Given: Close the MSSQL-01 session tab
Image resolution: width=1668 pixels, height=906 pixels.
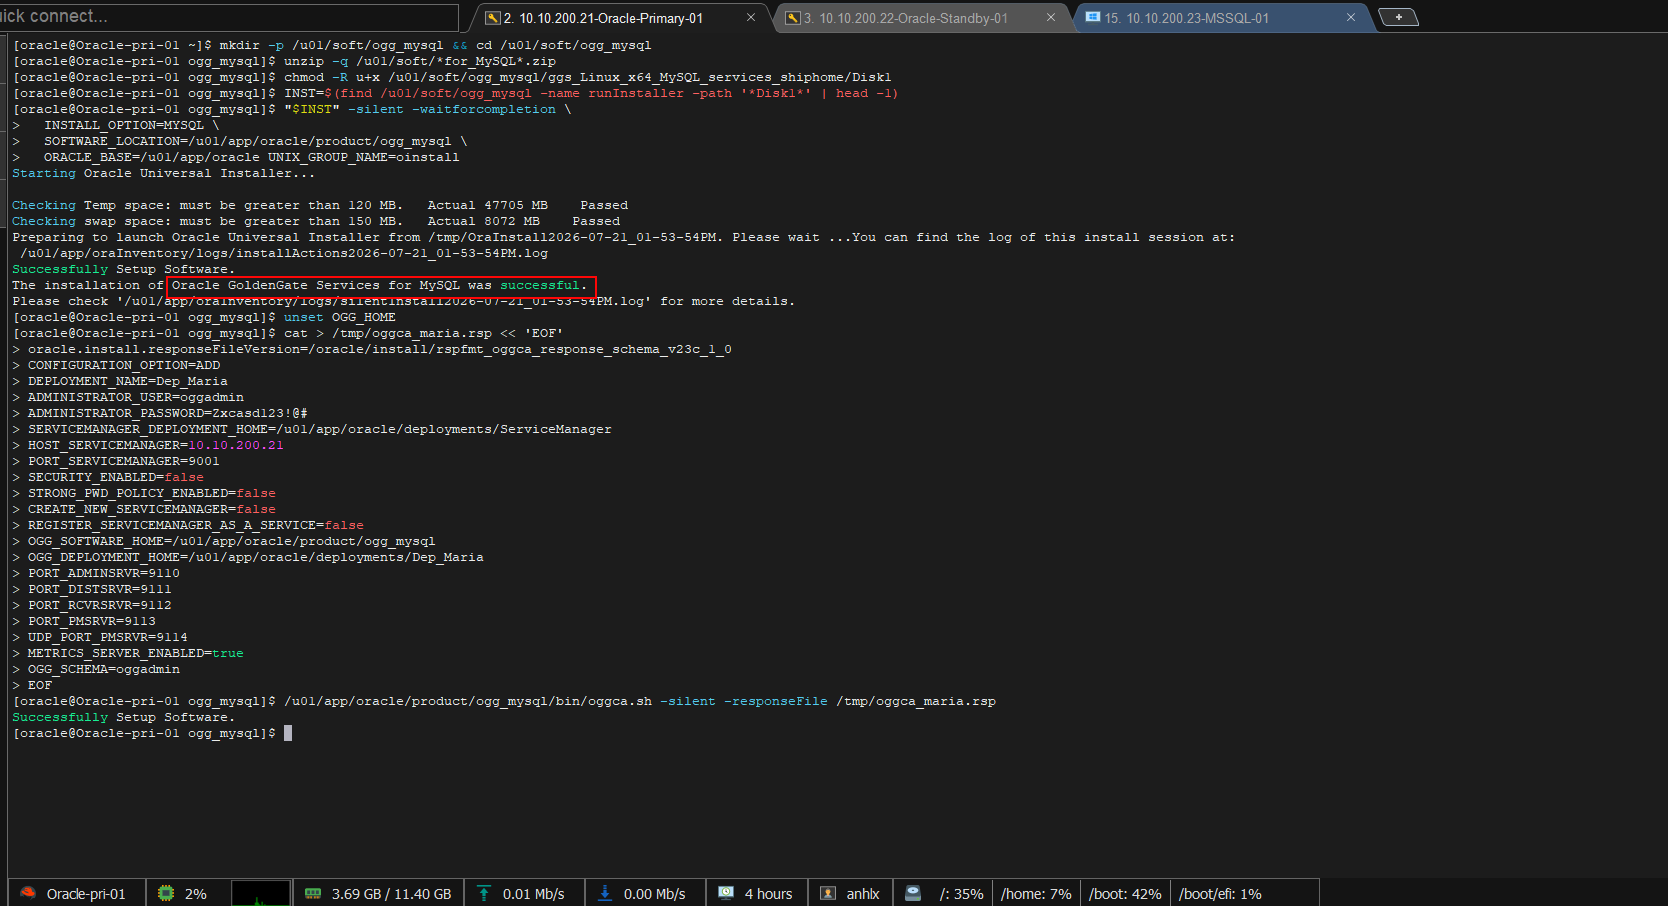Looking at the screenshot, I should (1351, 18).
